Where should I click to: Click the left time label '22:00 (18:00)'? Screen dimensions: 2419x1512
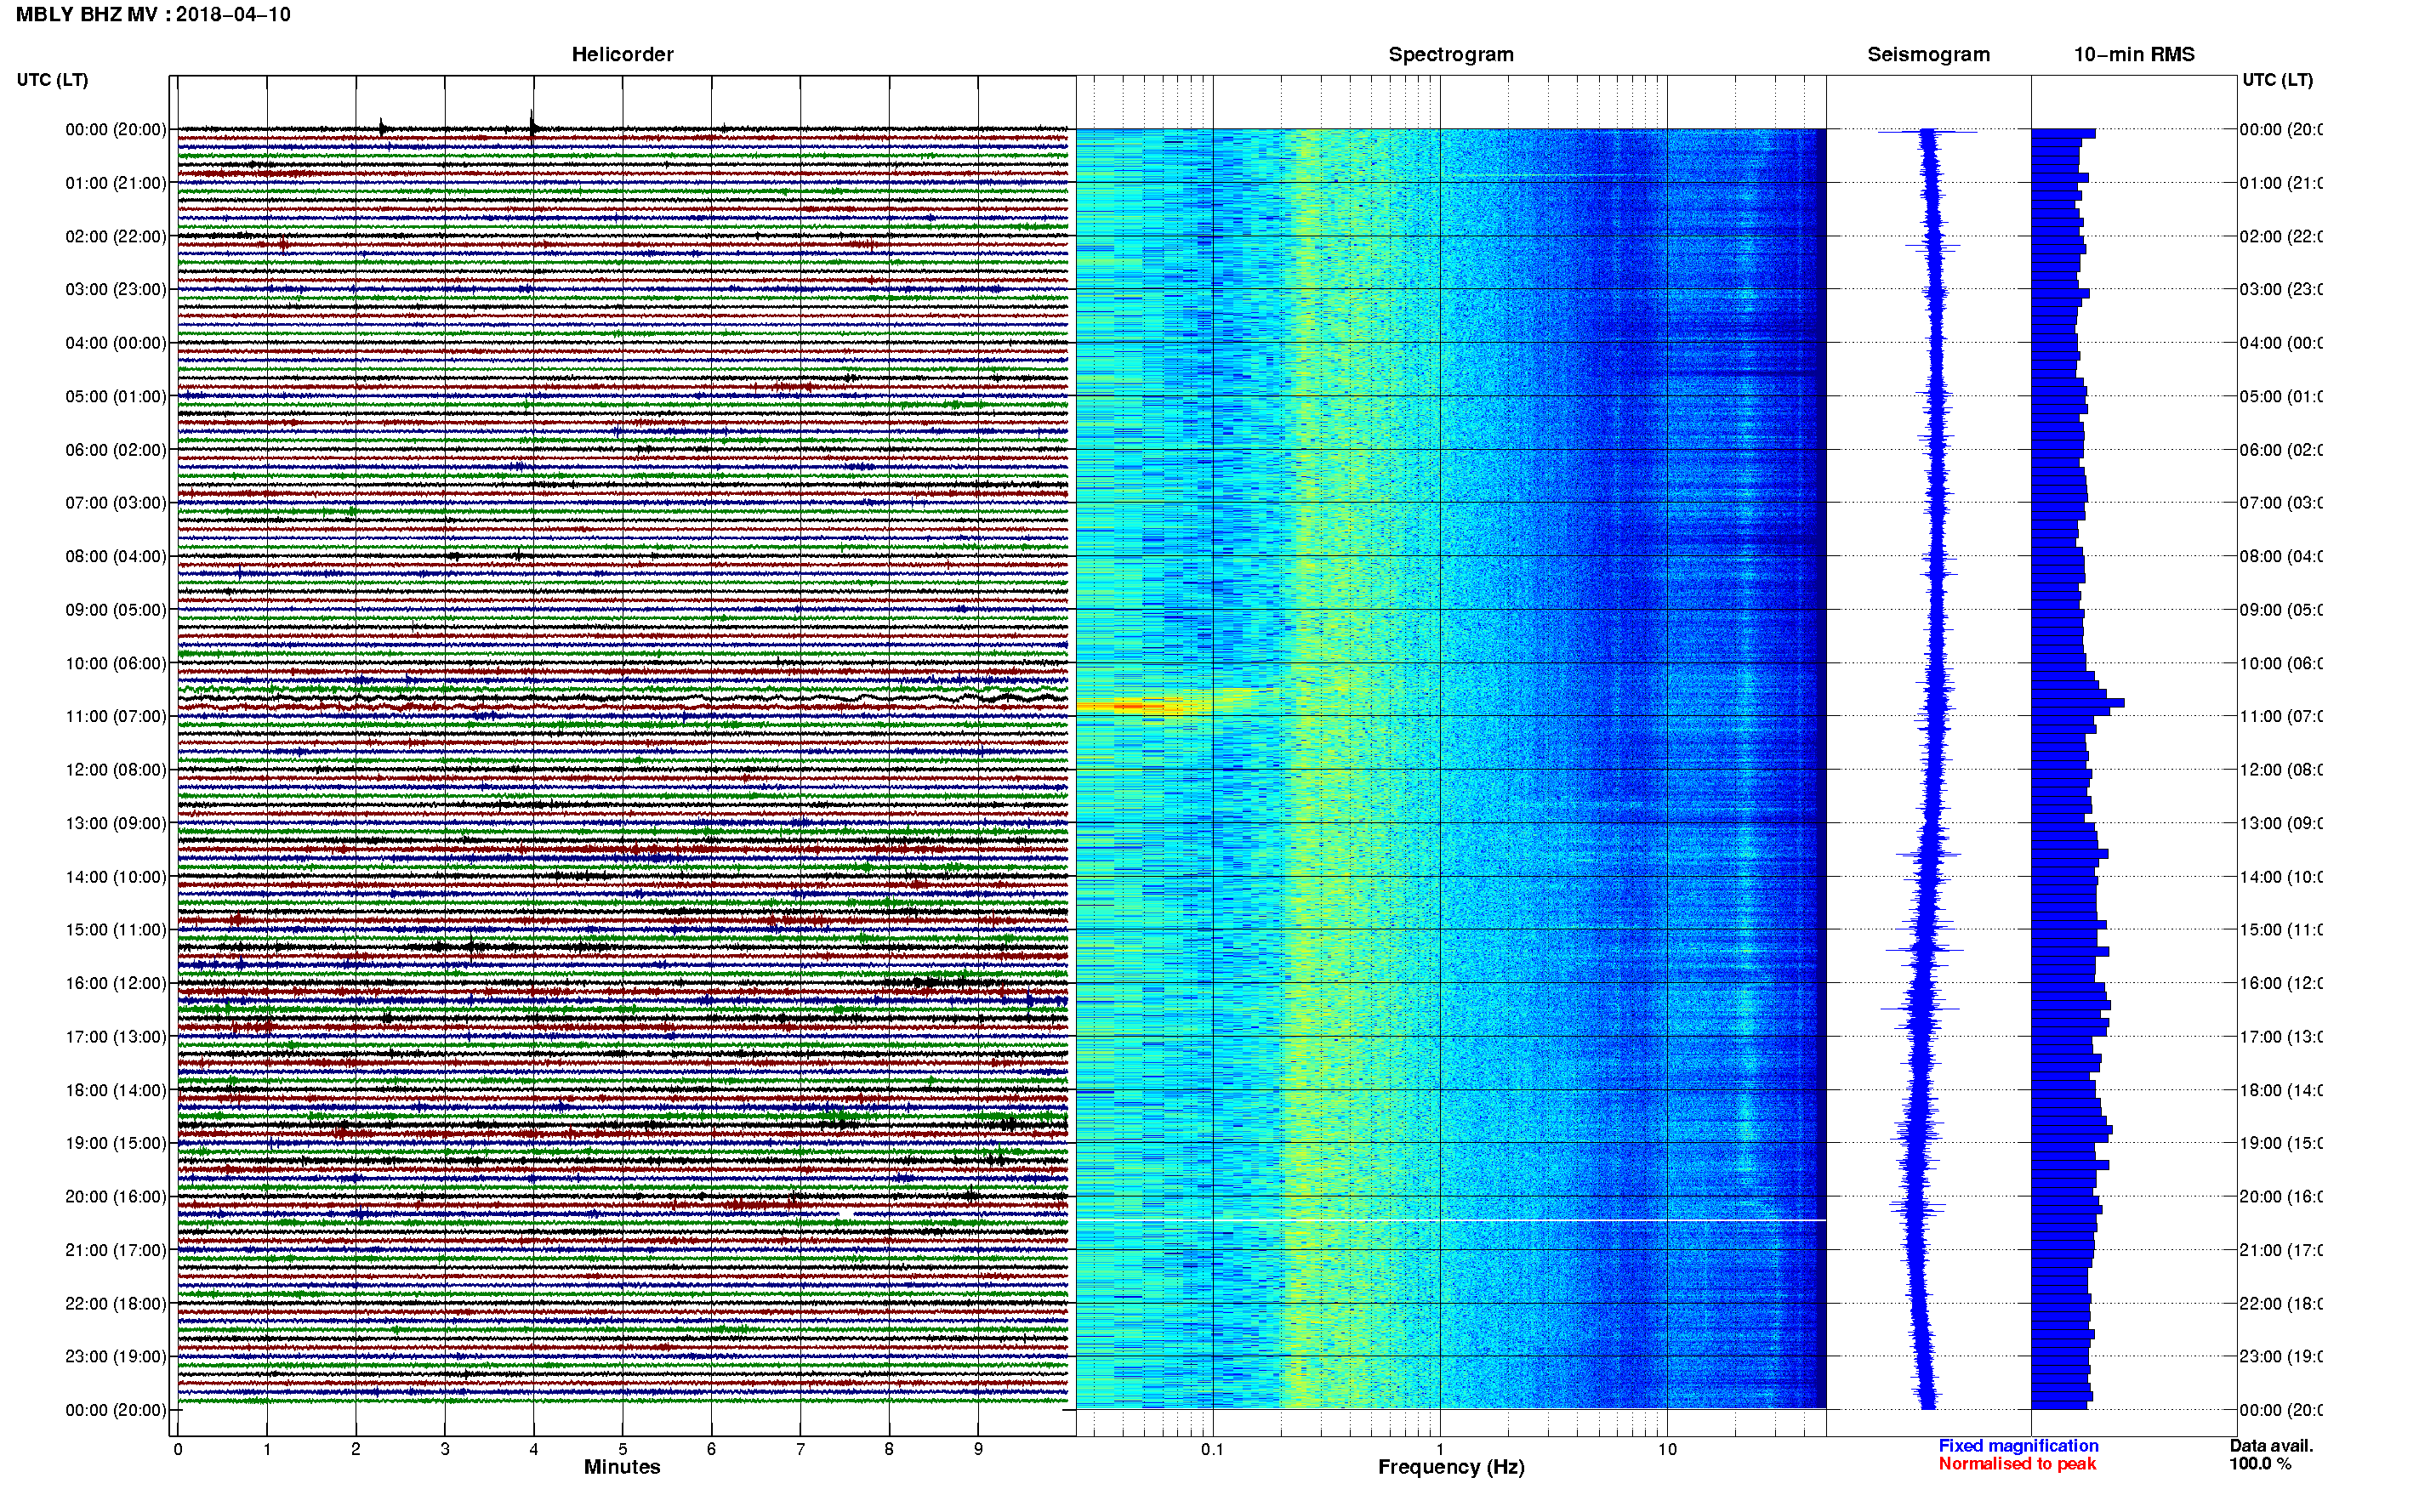tap(115, 1303)
